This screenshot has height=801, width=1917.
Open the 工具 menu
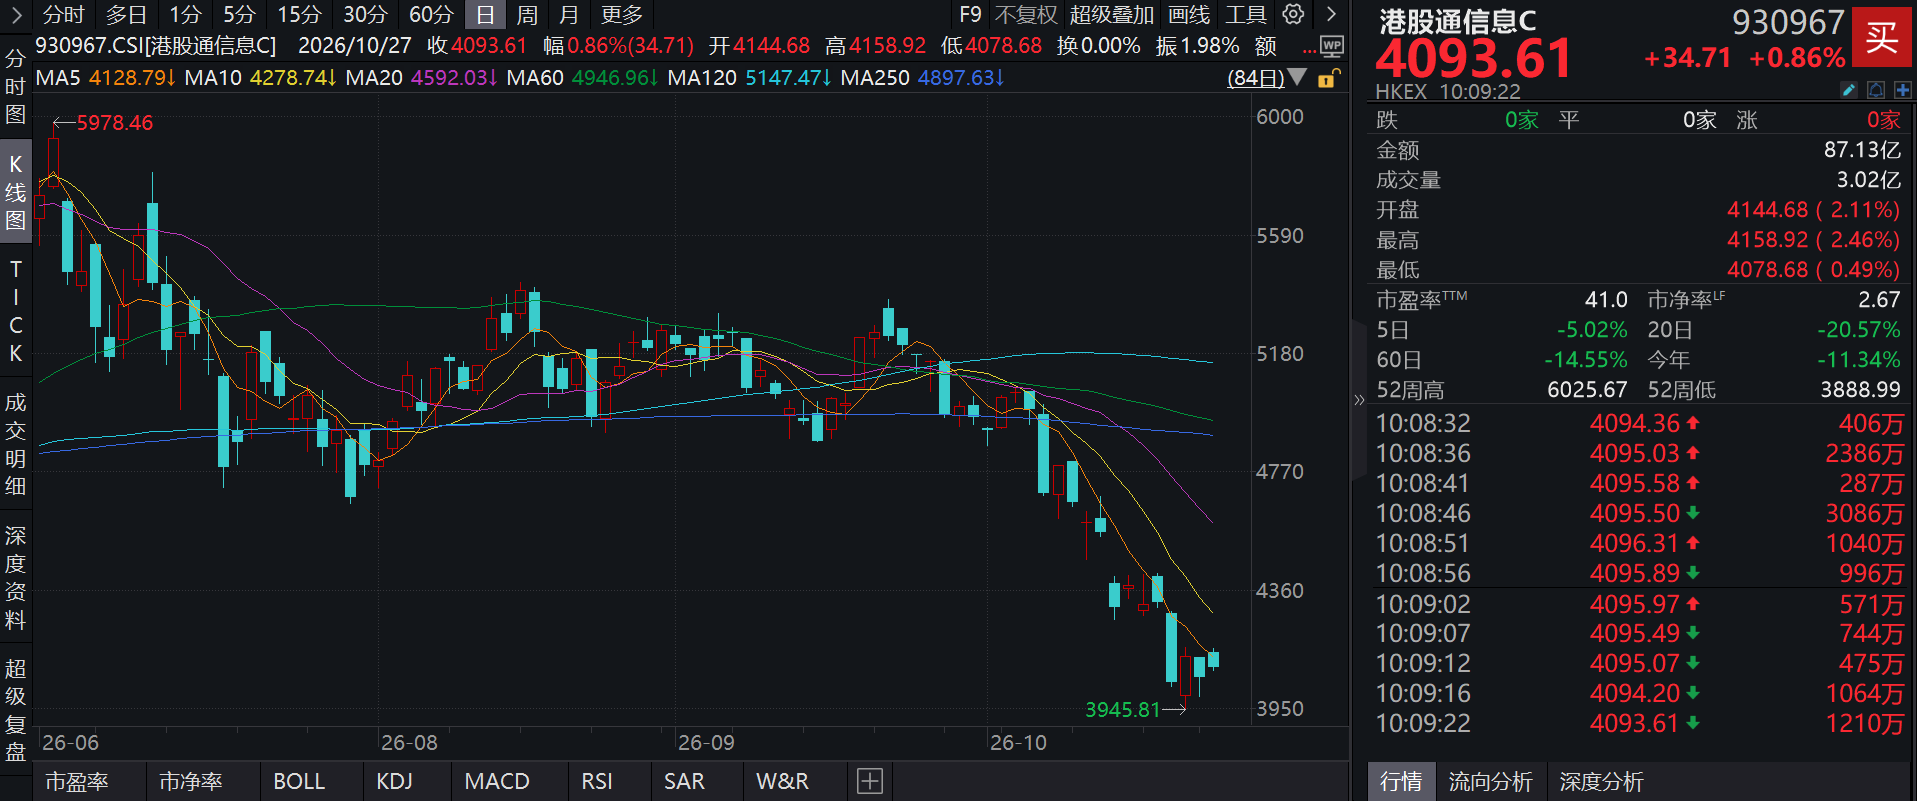tap(1246, 14)
